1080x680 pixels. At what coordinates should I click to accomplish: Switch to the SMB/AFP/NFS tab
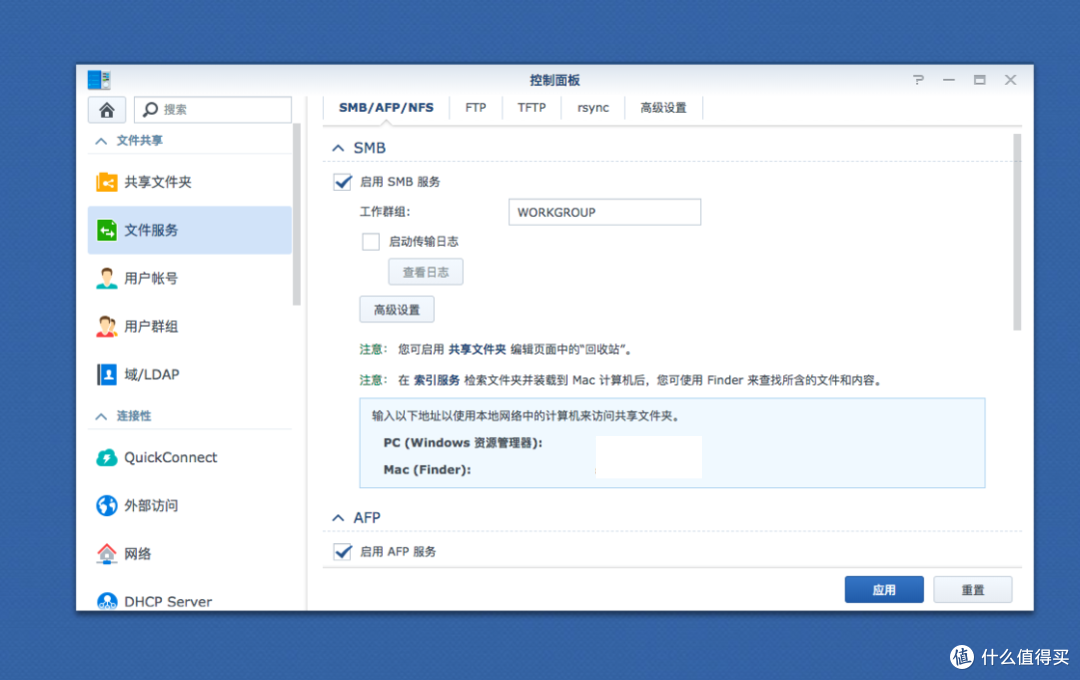click(x=386, y=107)
